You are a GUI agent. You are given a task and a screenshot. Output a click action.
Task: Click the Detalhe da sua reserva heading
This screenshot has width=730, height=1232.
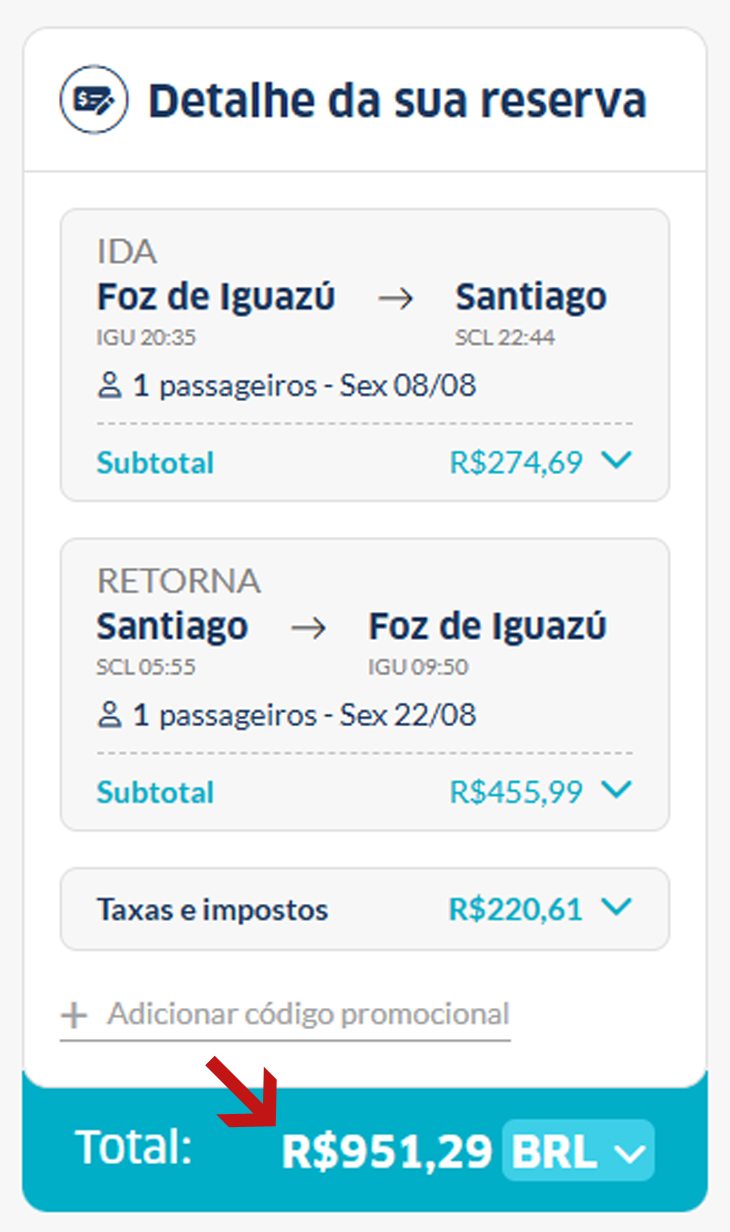click(397, 101)
